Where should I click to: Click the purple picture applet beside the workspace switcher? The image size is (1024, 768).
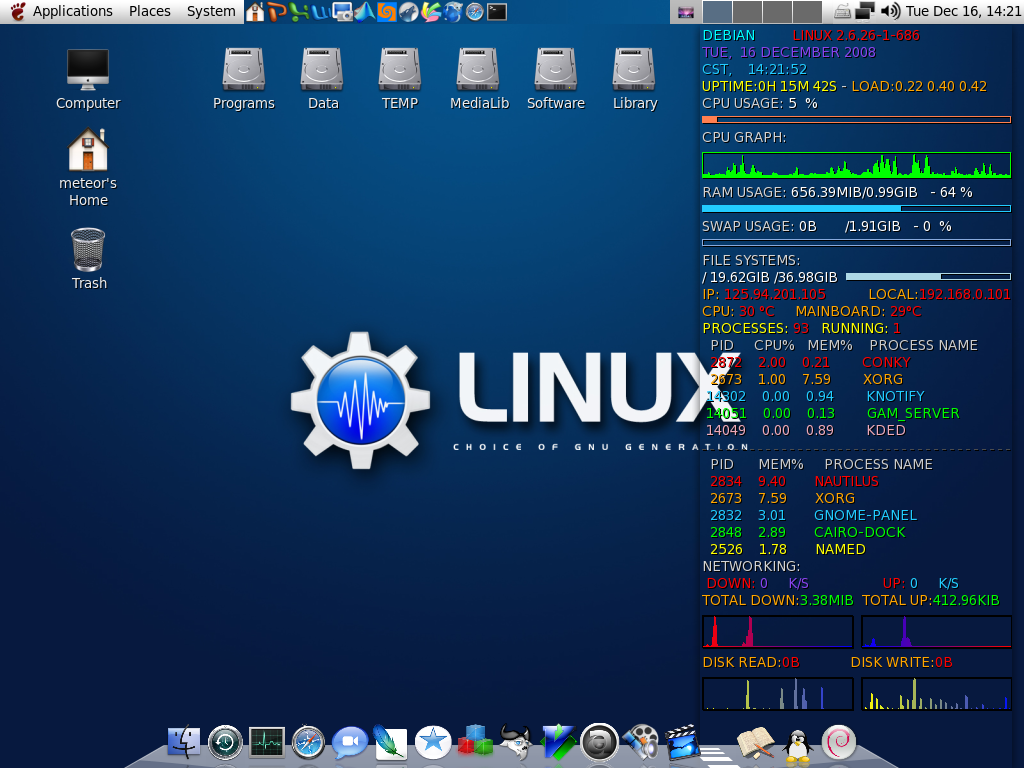click(686, 12)
